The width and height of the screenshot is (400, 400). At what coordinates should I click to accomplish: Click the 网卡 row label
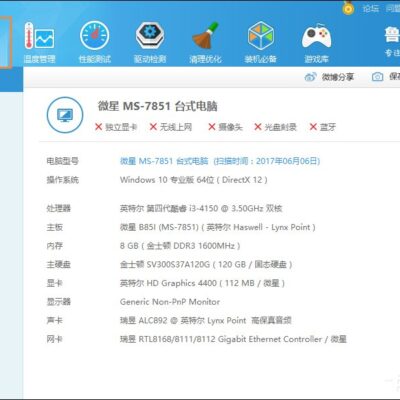pos(54,339)
